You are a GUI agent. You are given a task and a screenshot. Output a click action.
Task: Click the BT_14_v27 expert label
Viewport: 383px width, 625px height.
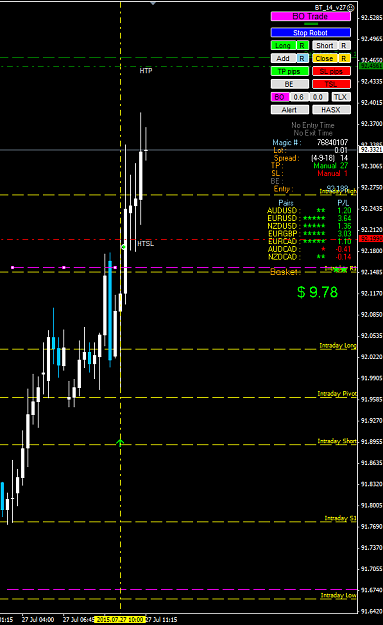330,8
